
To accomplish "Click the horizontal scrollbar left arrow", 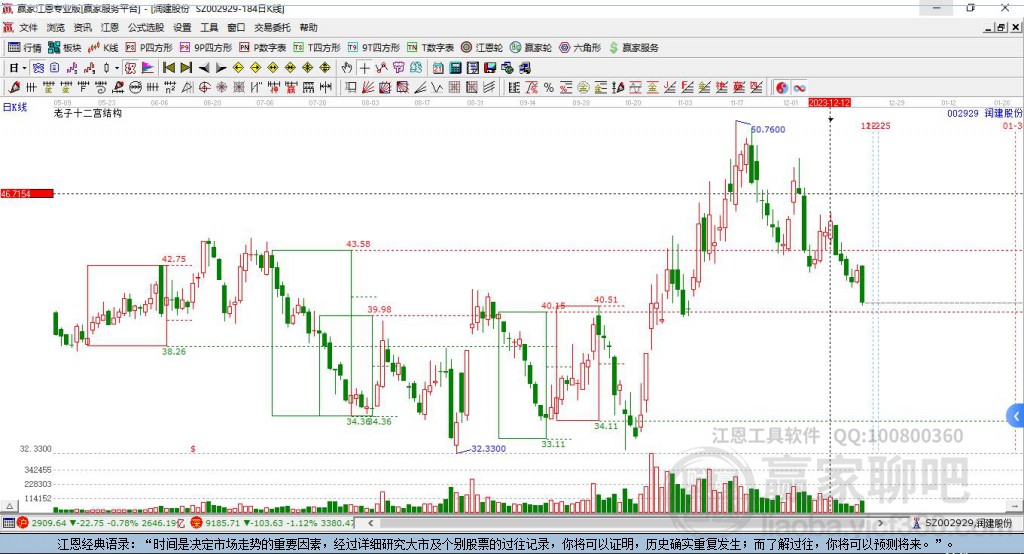I will click(370, 523).
